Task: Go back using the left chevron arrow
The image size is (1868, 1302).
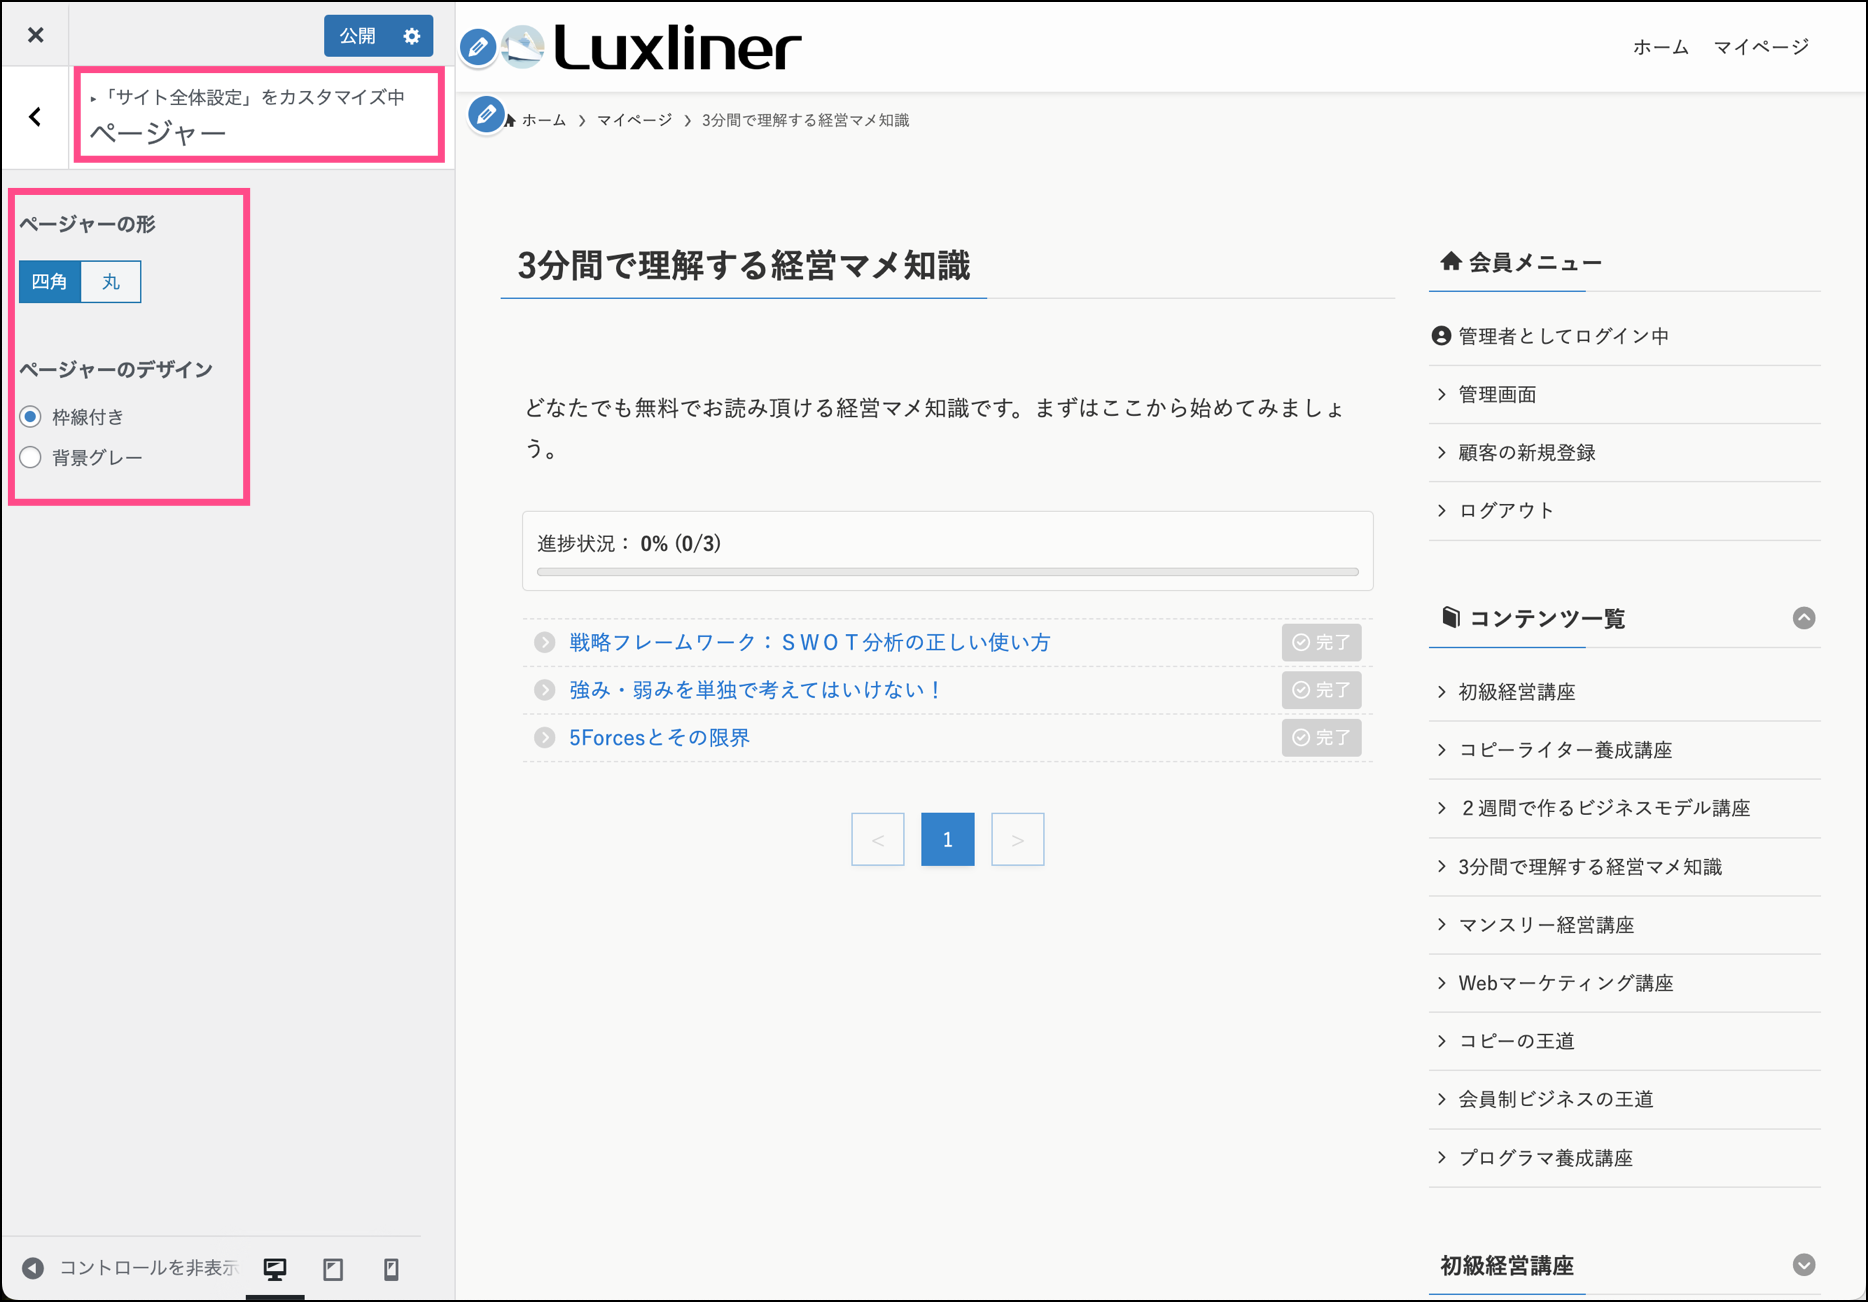Action: [36, 117]
